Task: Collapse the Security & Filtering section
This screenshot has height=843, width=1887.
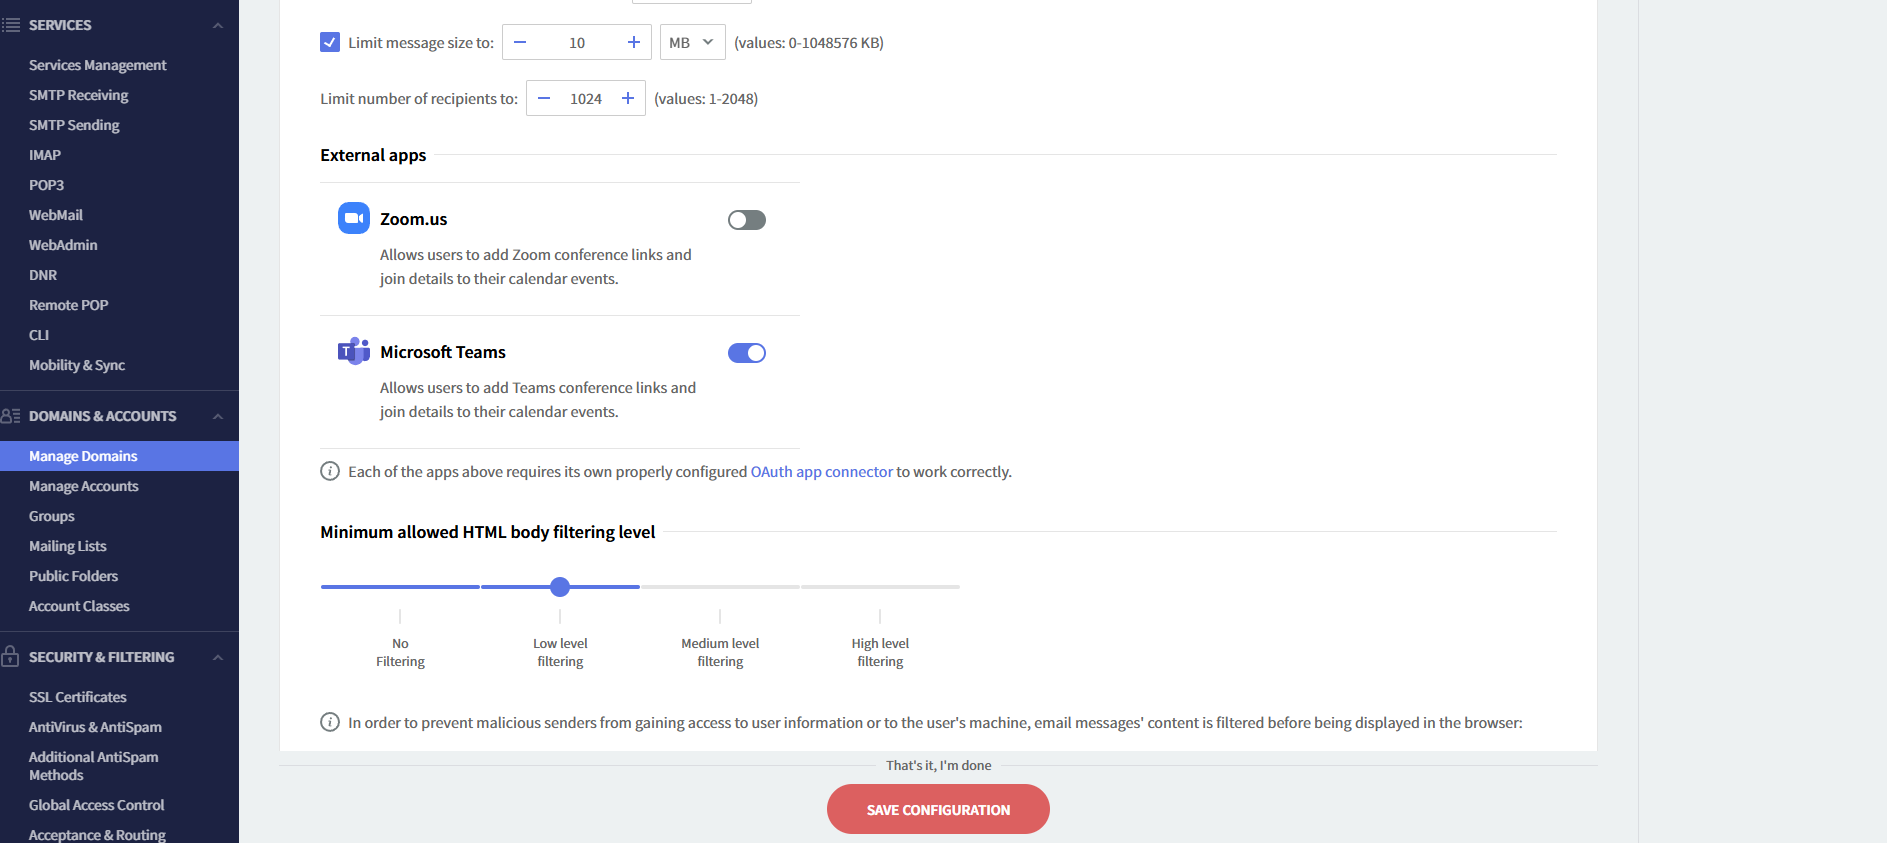Action: 218,657
